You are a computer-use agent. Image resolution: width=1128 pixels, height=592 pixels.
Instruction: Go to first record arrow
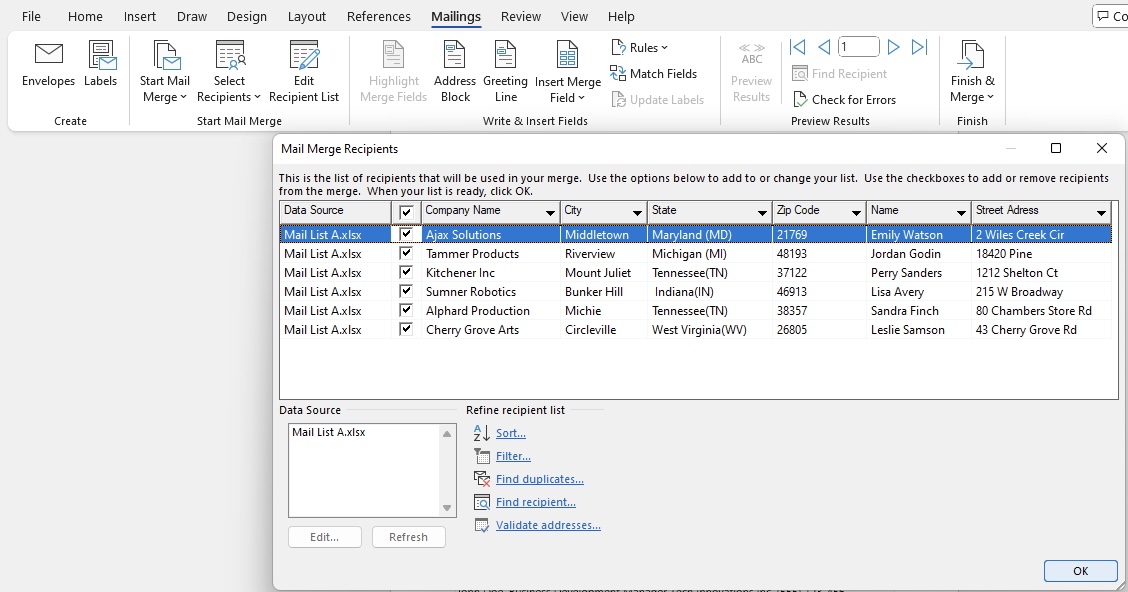[x=797, y=47]
